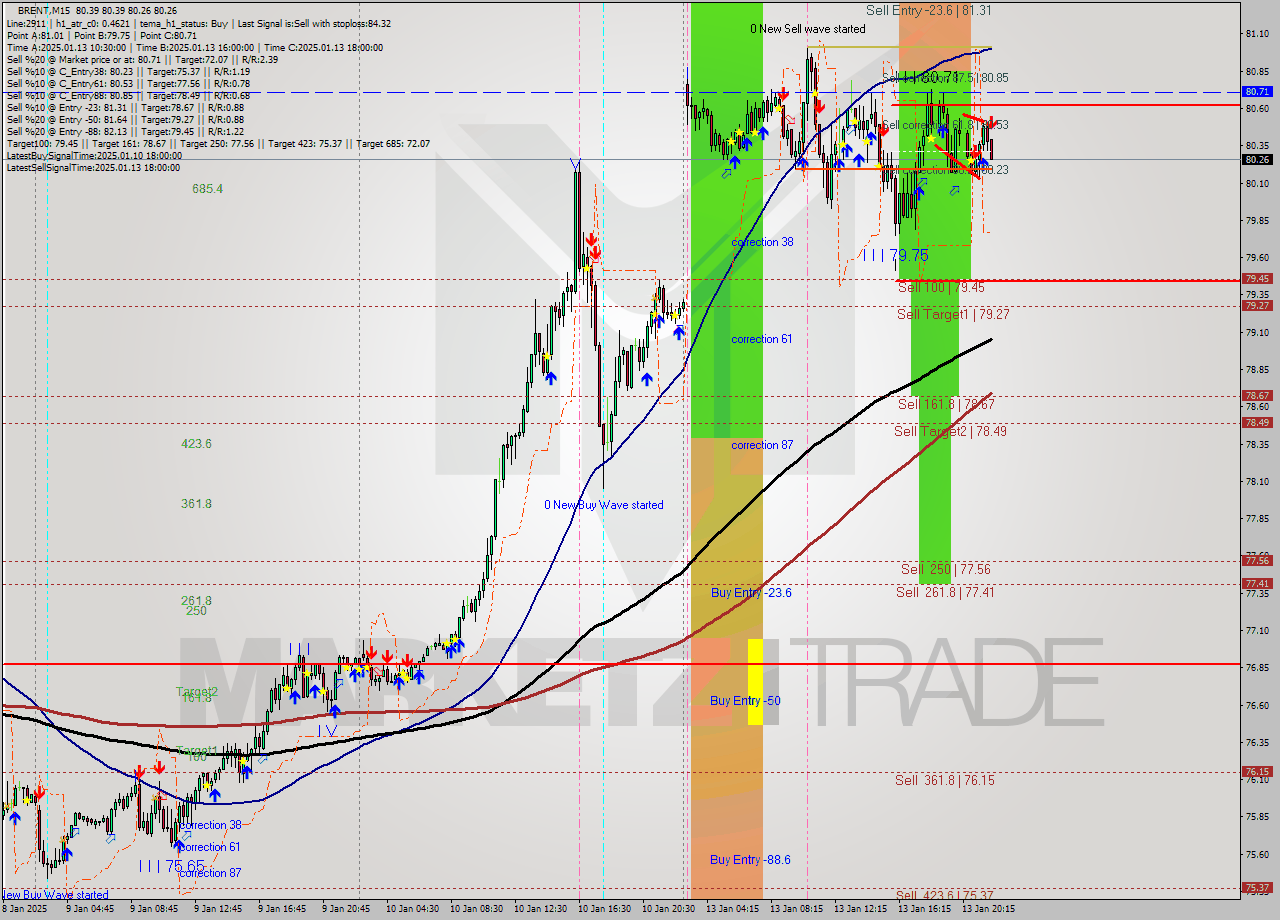Select the 361.8 Fibonacci level text
Viewport: 1280px width, 920px height.
tap(196, 504)
